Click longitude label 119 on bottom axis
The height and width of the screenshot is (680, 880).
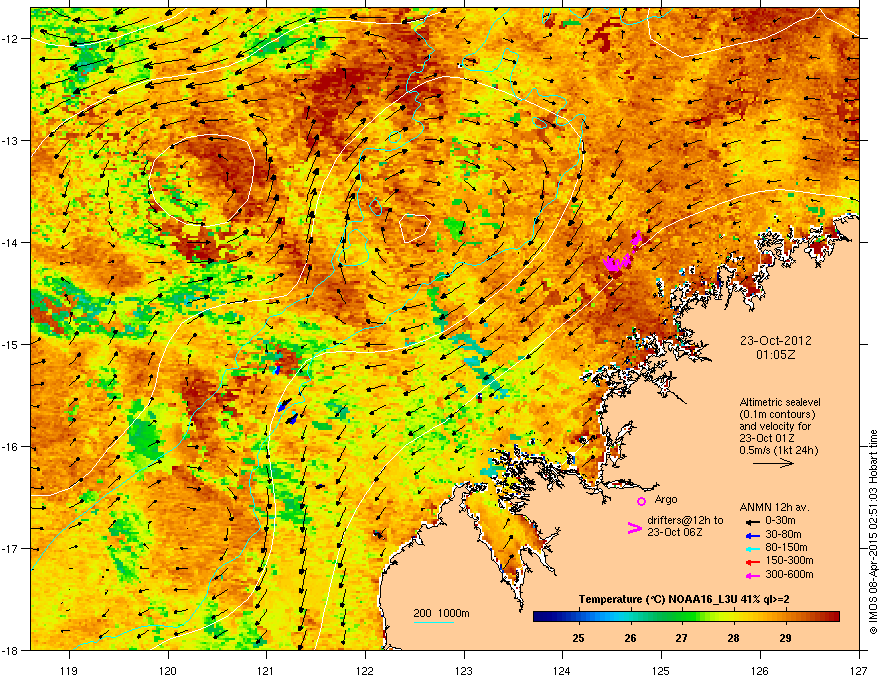click(69, 670)
